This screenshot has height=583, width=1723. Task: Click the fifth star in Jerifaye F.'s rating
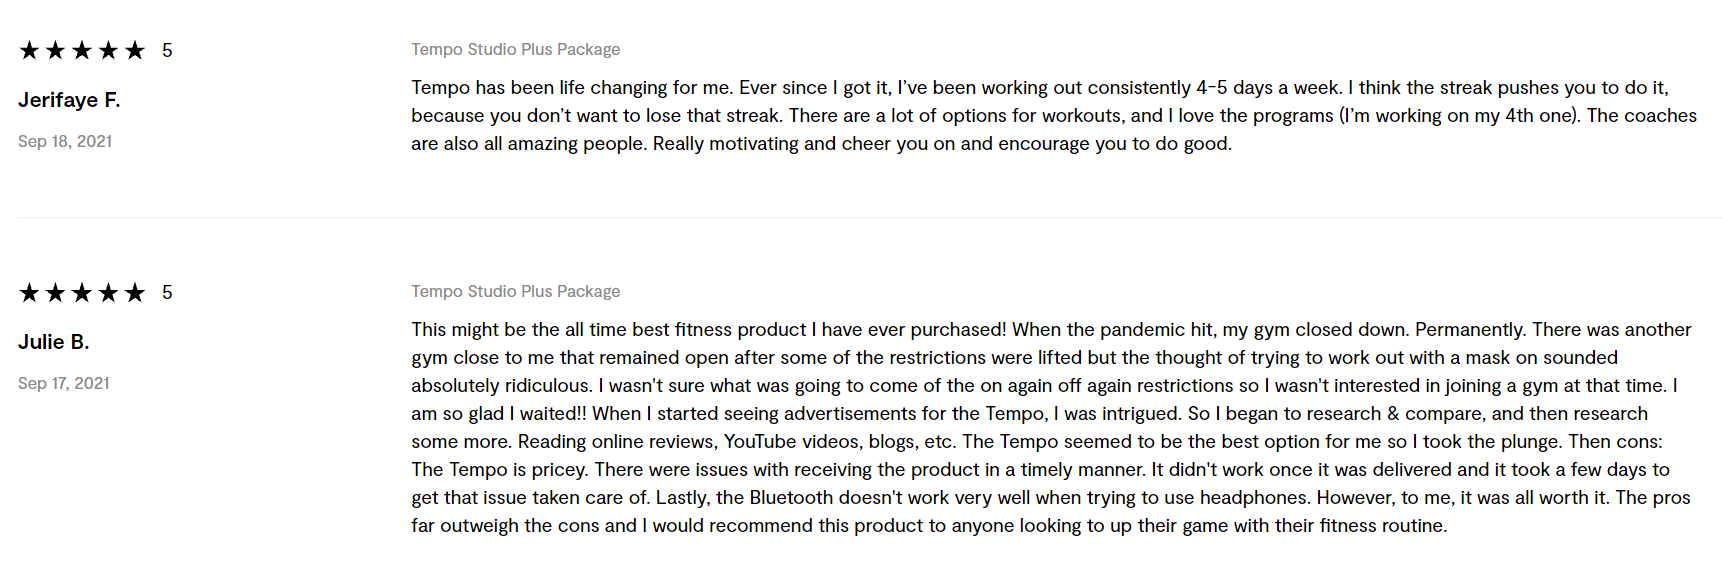click(135, 50)
